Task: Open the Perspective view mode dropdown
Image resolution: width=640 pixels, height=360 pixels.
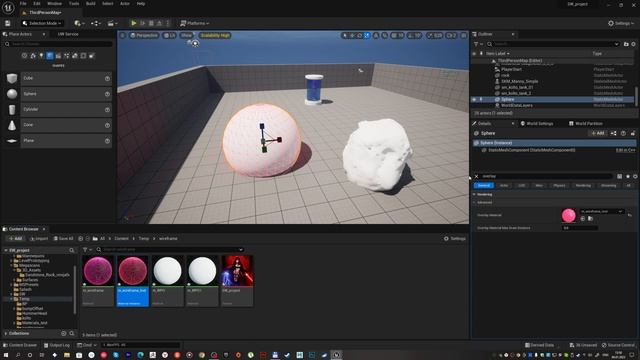Action: [144, 36]
